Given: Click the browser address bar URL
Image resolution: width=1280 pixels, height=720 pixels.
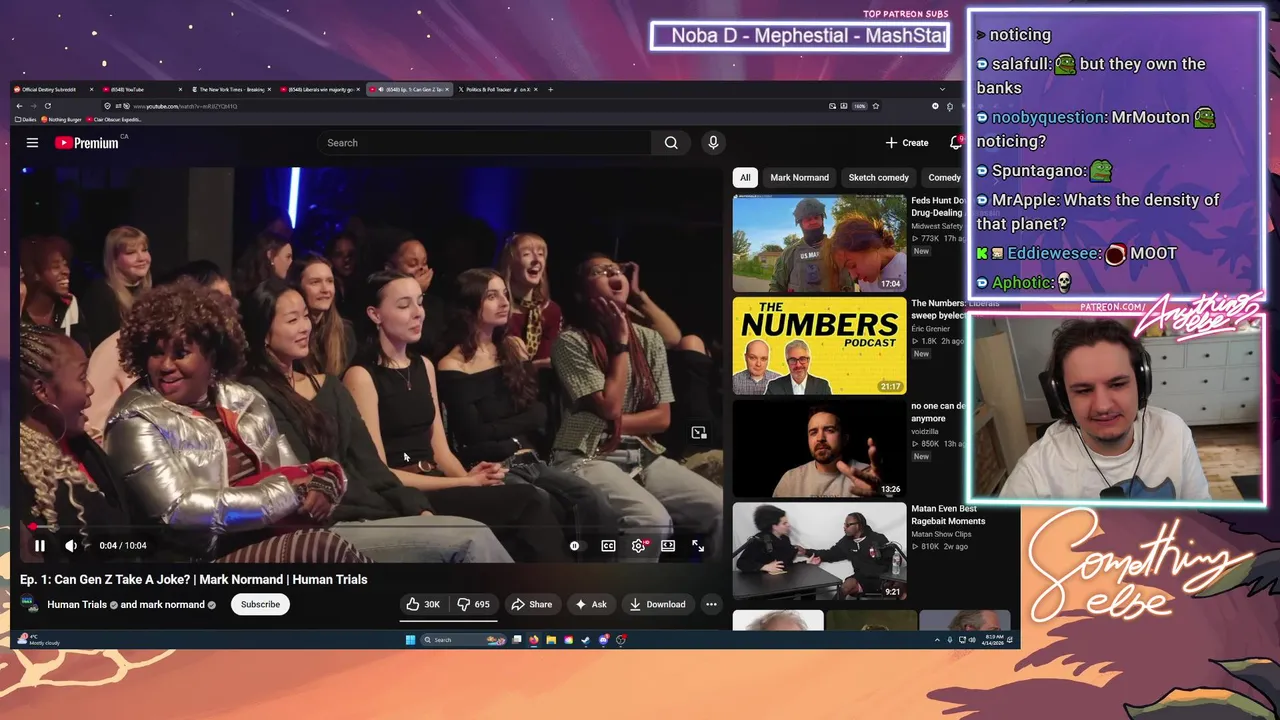Looking at the screenshot, I should click(186, 106).
